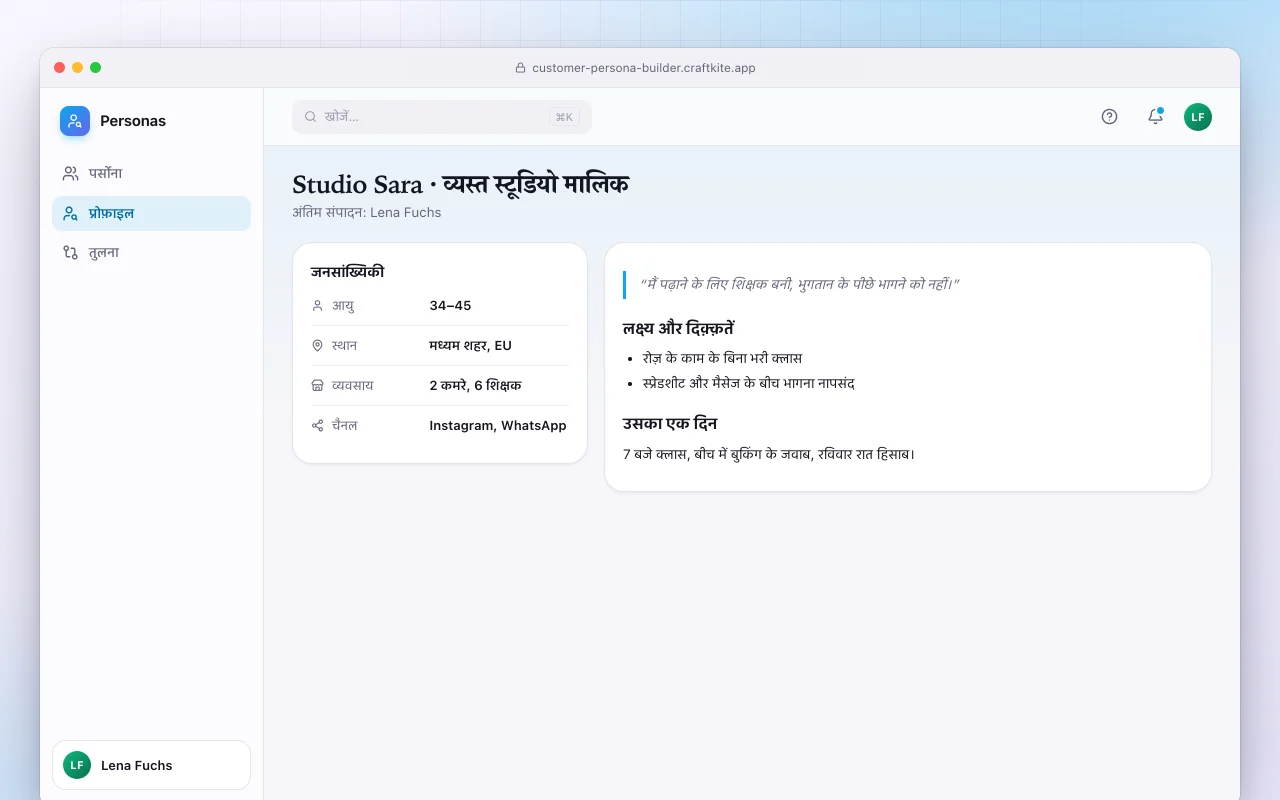This screenshot has height=800, width=1280.
Task: Click the ⌘K shortcut badge
Action: pyautogui.click(x=564, y=117)
